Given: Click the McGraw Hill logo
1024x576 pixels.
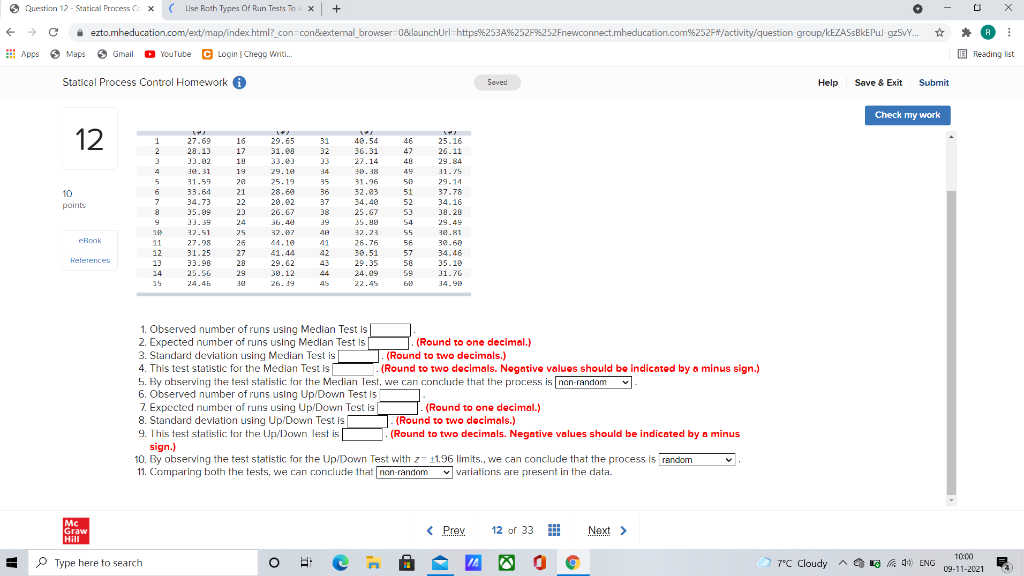Looking at the screenshot, I should 77,530.
